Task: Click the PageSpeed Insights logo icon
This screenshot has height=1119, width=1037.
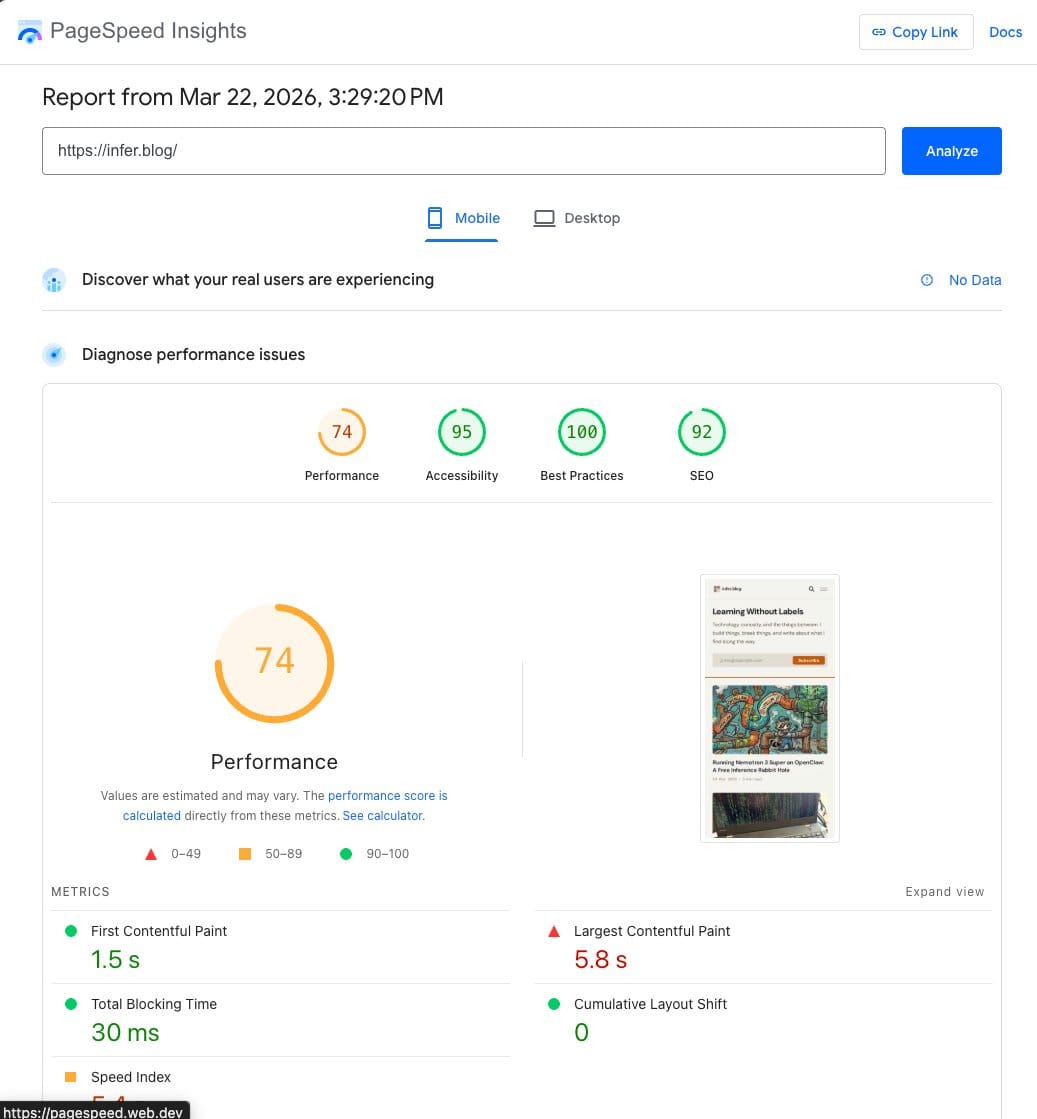Action: (x=29, y=31)
